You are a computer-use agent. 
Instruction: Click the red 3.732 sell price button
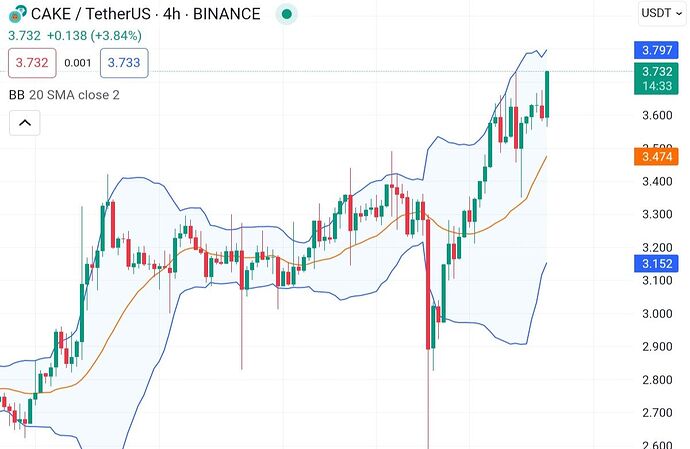click(x=29, y=63)
